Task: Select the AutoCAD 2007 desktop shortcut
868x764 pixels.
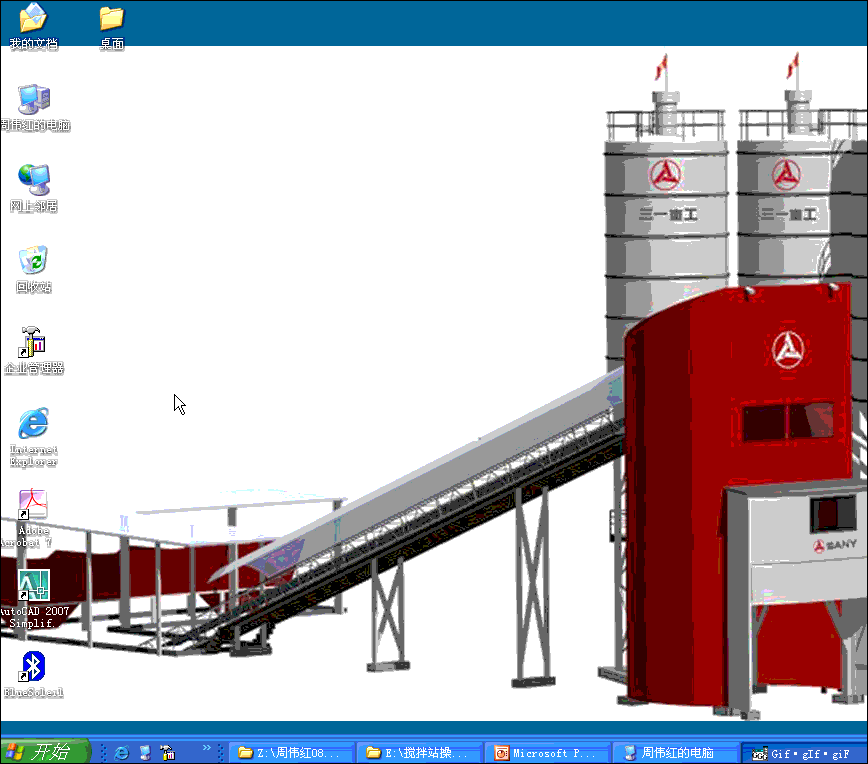Action: (x=34, y=600)
